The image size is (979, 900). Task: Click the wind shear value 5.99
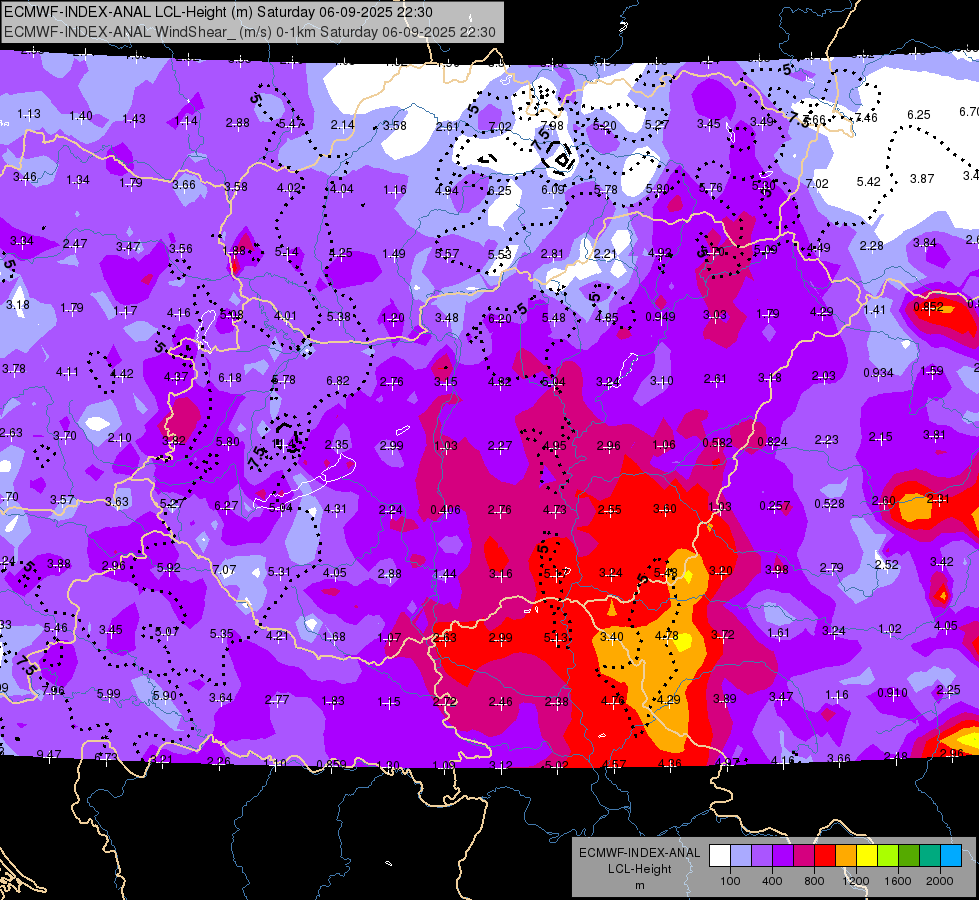tap(109, 693)
